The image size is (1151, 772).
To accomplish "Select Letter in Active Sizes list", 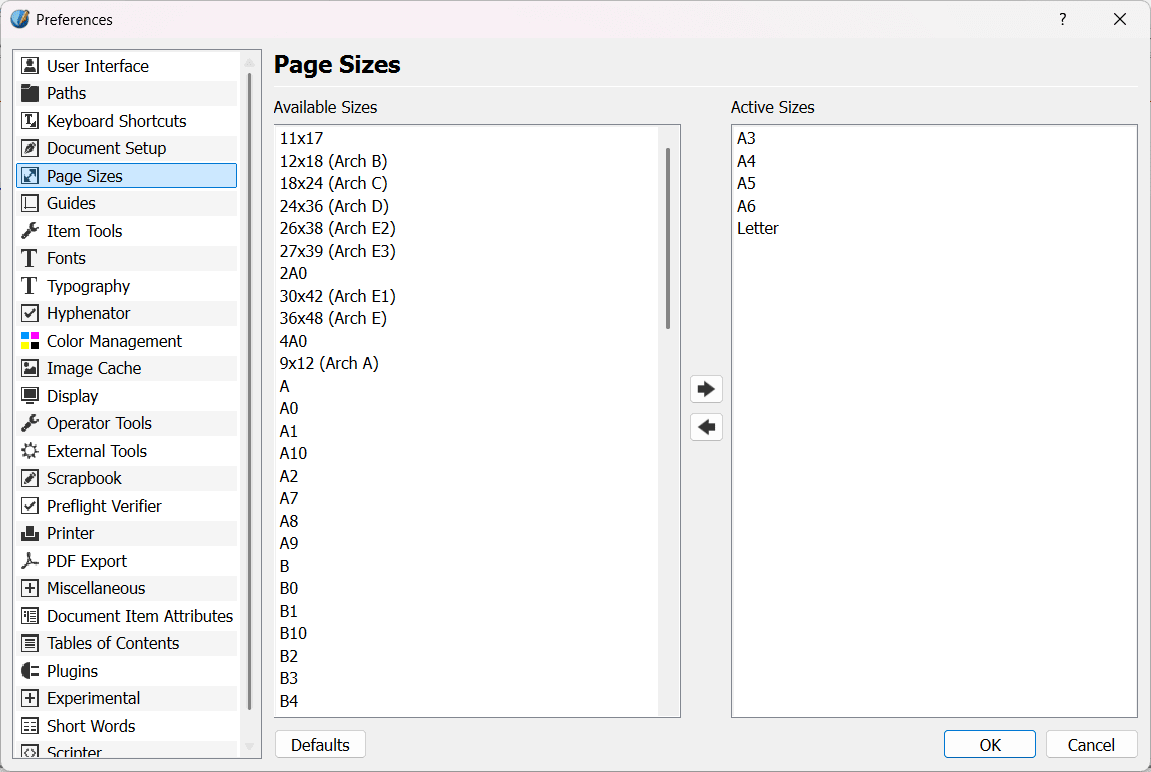I will pos(758,228).
